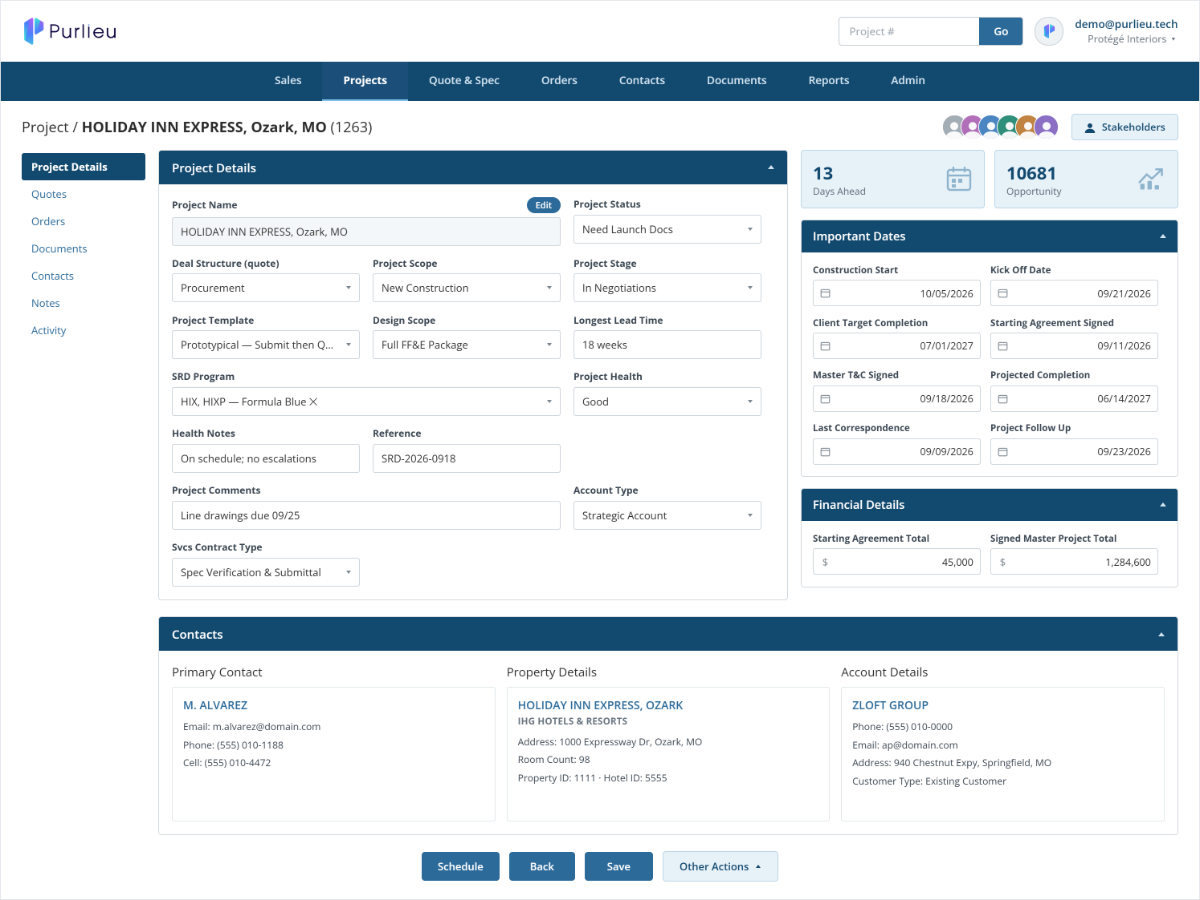The image size is (1200, 900).
Task: Click the Project Comments field
Action: pyautogui.click(x=366, y=516)
